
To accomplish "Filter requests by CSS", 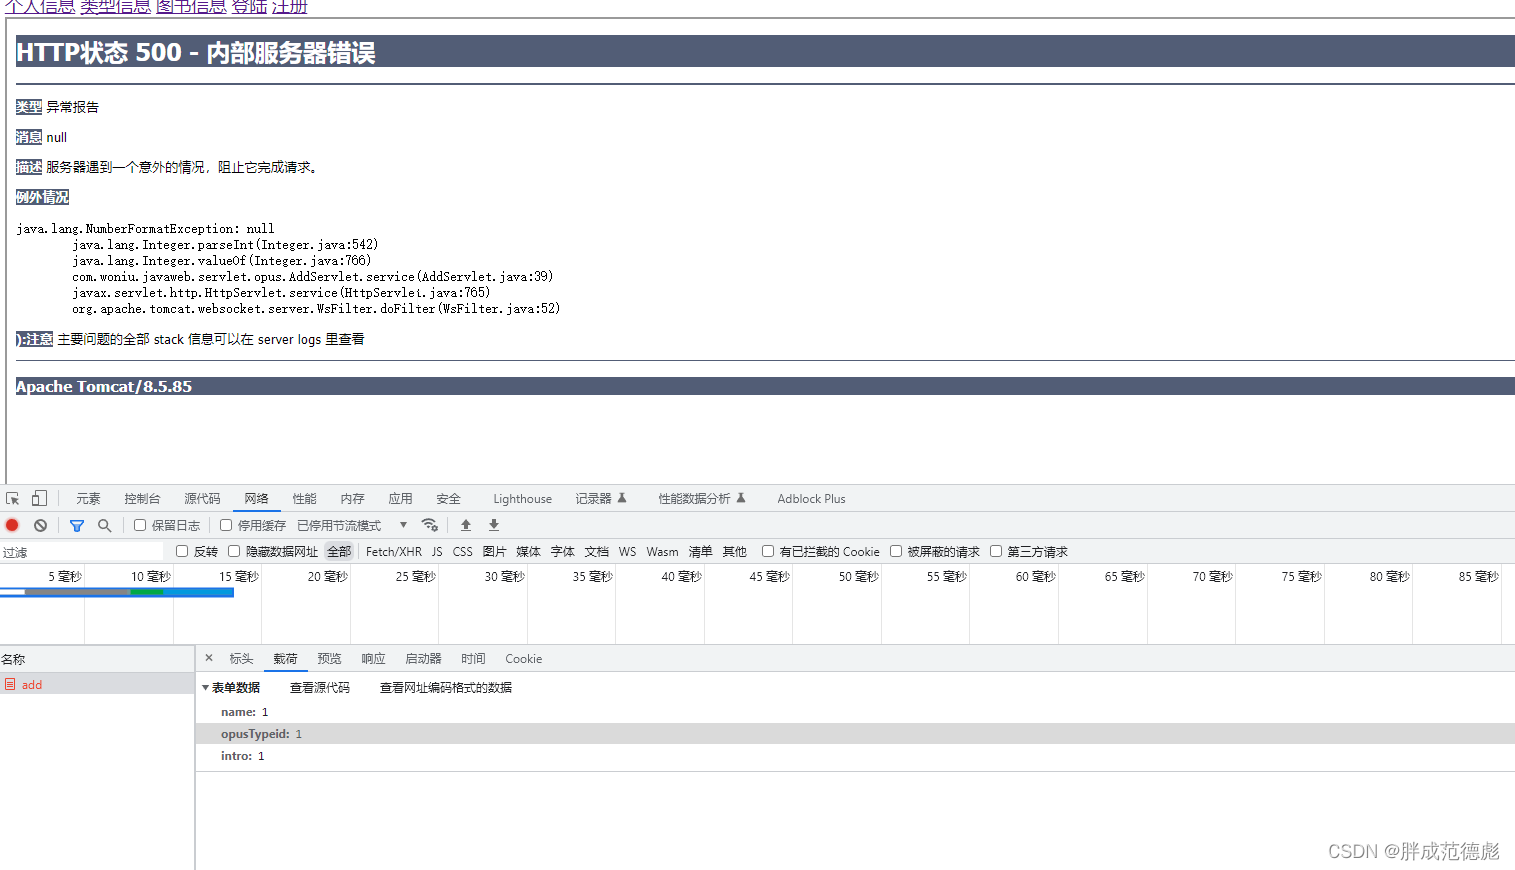I will tap(463, 551).
